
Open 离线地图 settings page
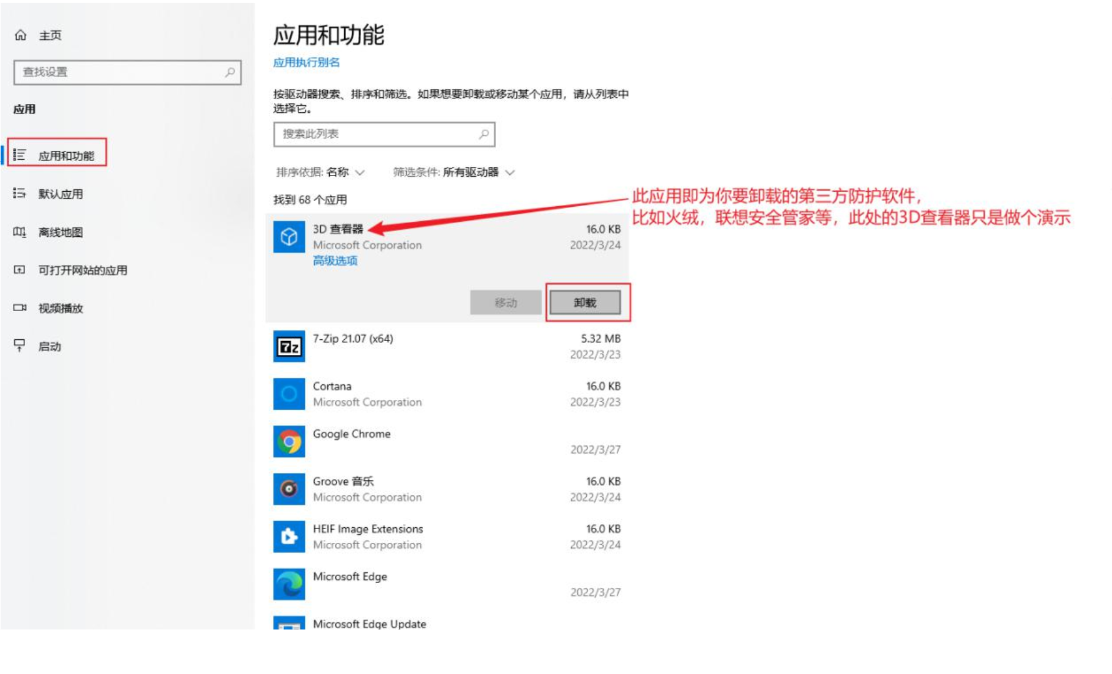(60, 232)
